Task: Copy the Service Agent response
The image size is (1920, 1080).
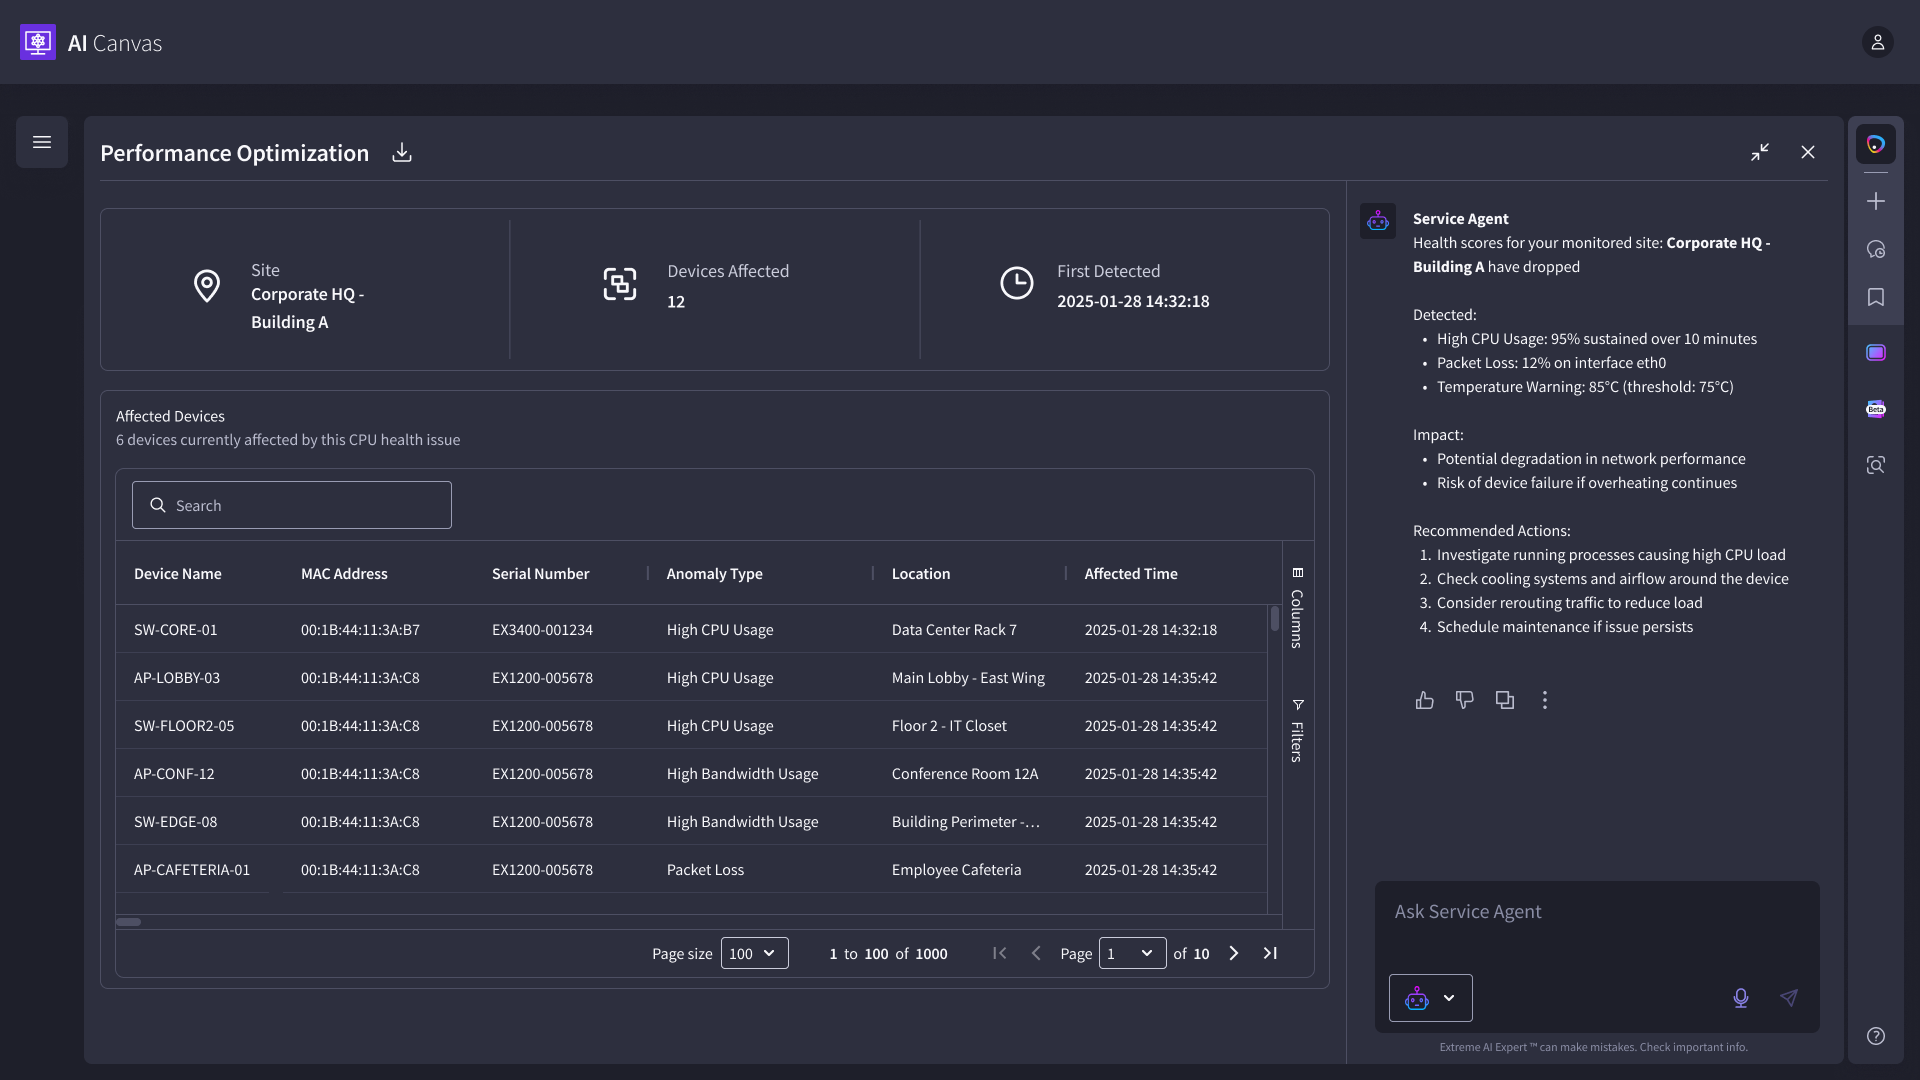Action: click(x=1505, y=700)
